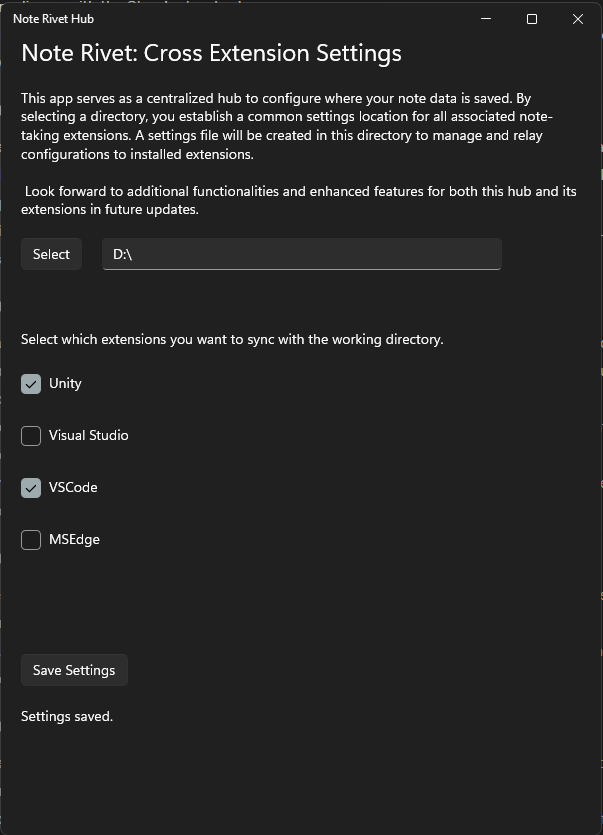Viewport: 603px width, 835px height.
Task: Click the VSCode label text
Action: (73, 488)
